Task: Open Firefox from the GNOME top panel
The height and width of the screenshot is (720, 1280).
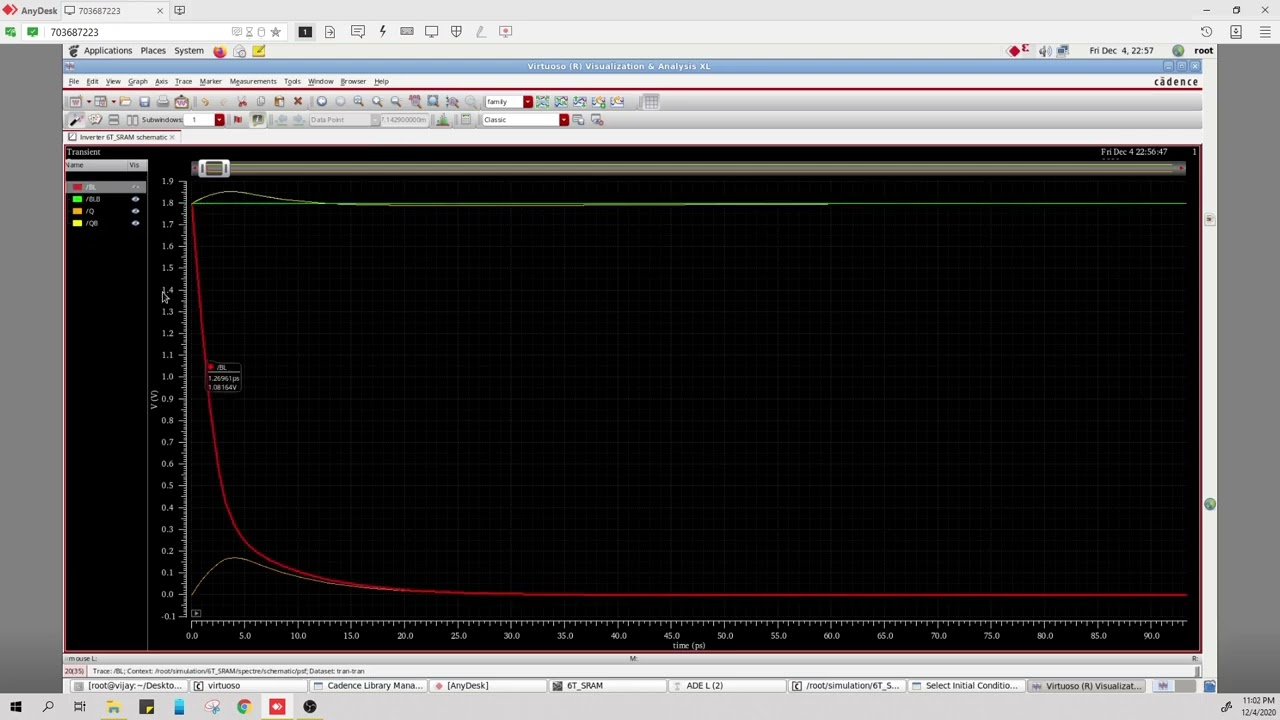Action: point(219,51)
